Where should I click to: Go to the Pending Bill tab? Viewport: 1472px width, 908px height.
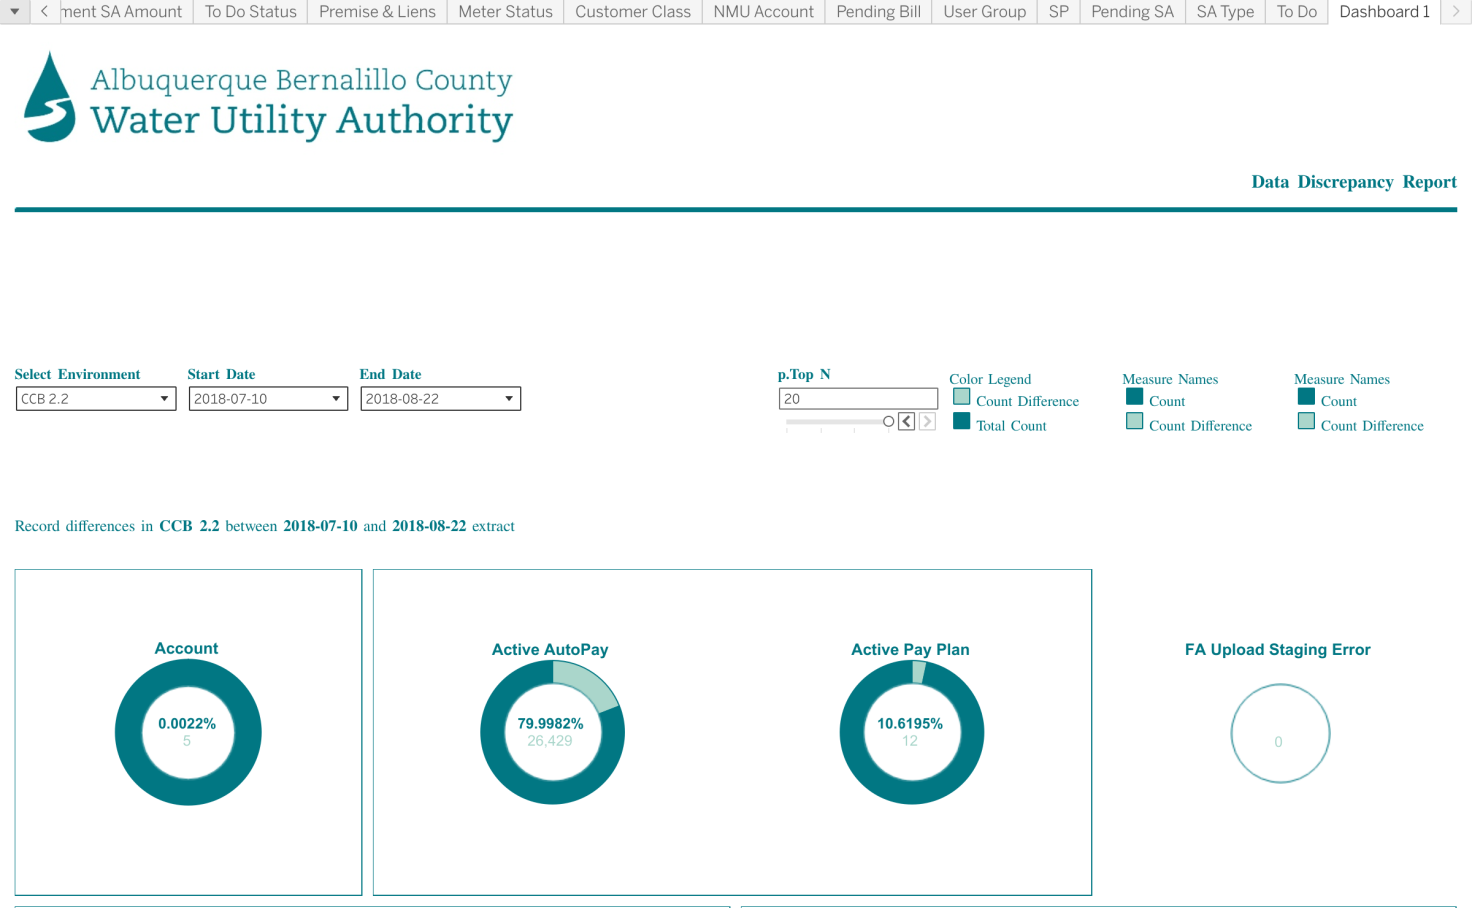(x=878, y=12)
